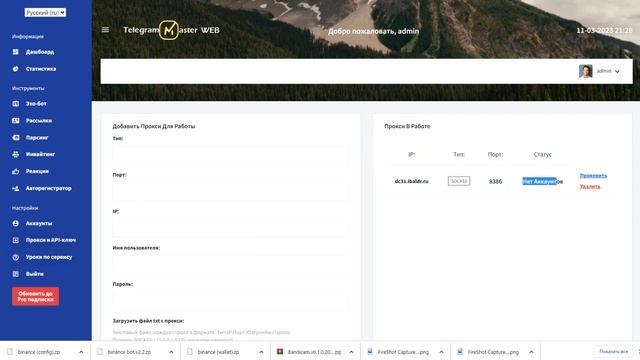The width and height of the screenshot is (640, 360).
Task: Click the Дашбоард sidebar icon
Action: 16,52
